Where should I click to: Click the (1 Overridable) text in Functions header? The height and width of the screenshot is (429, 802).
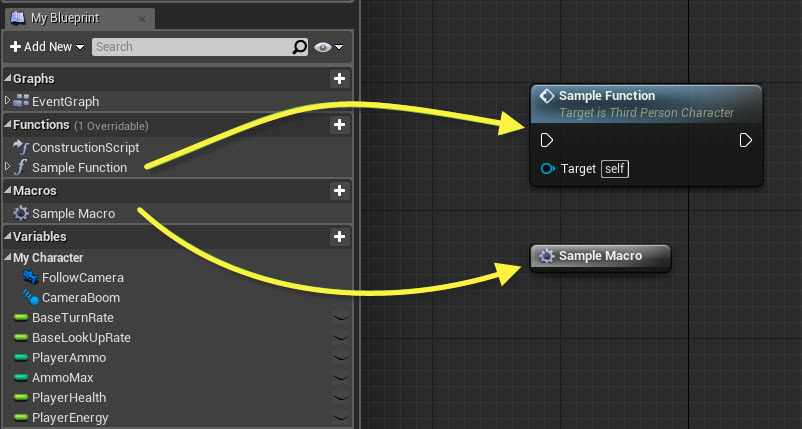click(111, 126)
